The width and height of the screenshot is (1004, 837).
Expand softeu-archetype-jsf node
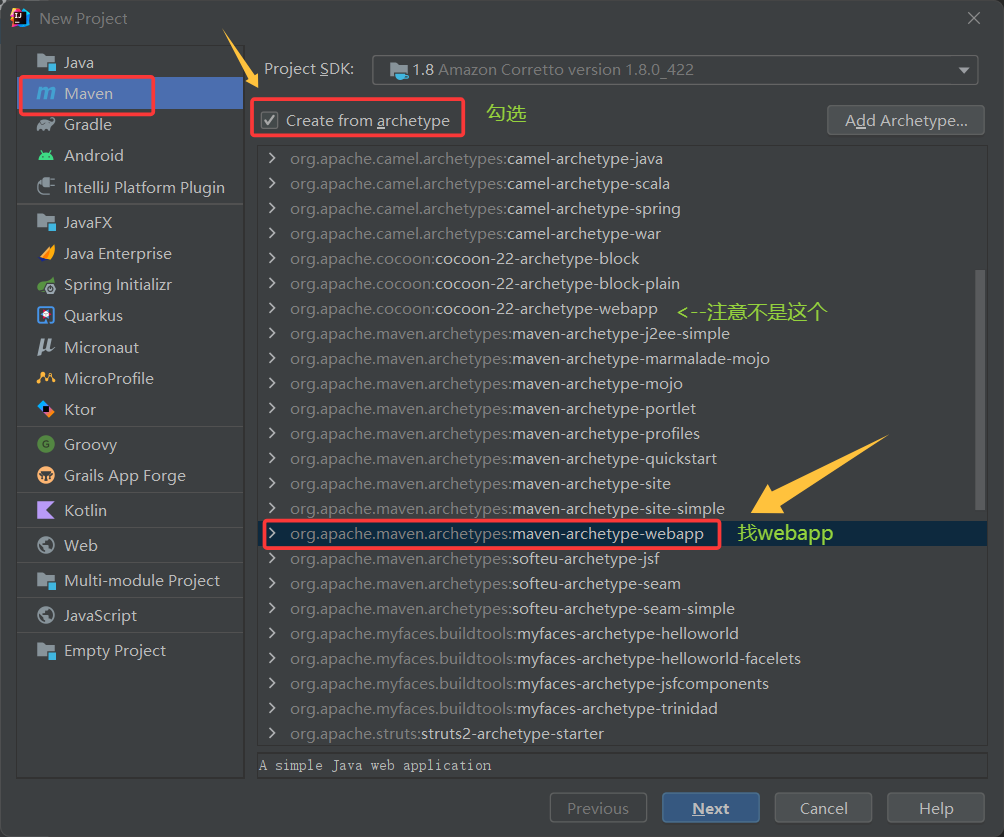point(272,558)
